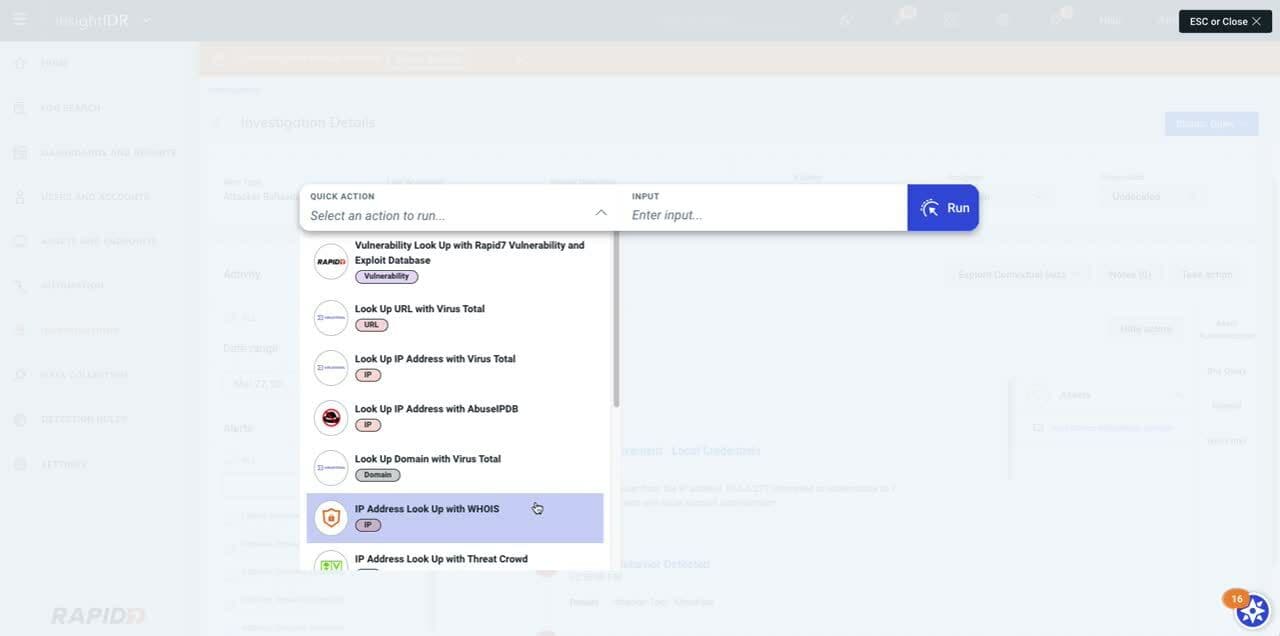Collapse the Quick Action dropdown with its chevron
Viewport: 1280px width, 636px height.
tap(601, 213)
